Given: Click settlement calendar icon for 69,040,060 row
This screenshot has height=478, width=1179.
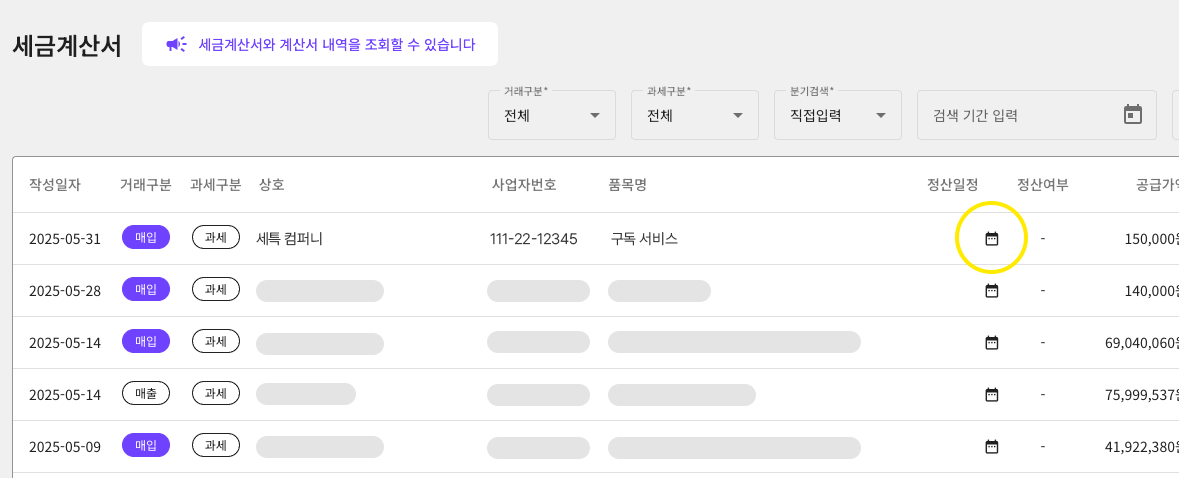Looking at the screenshot, I should point(992,343).
